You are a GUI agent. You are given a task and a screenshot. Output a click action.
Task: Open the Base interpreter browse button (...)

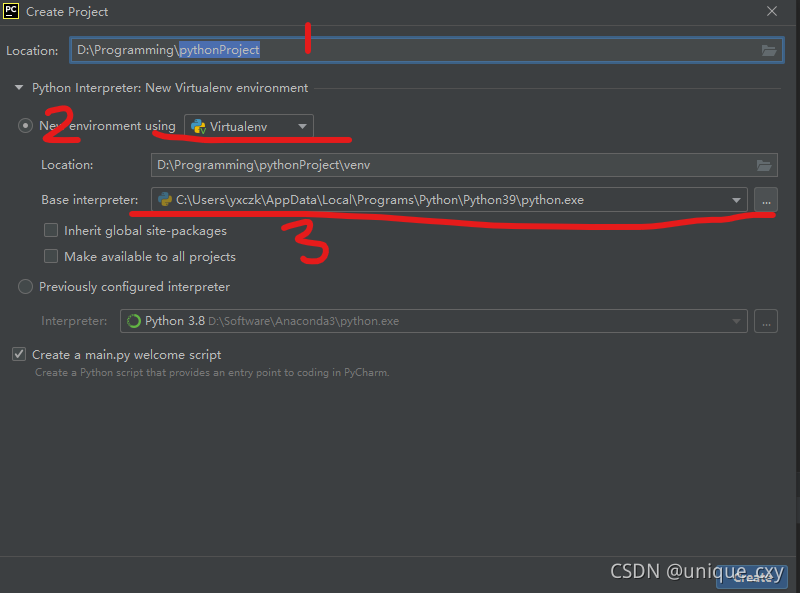click(766, 200)
